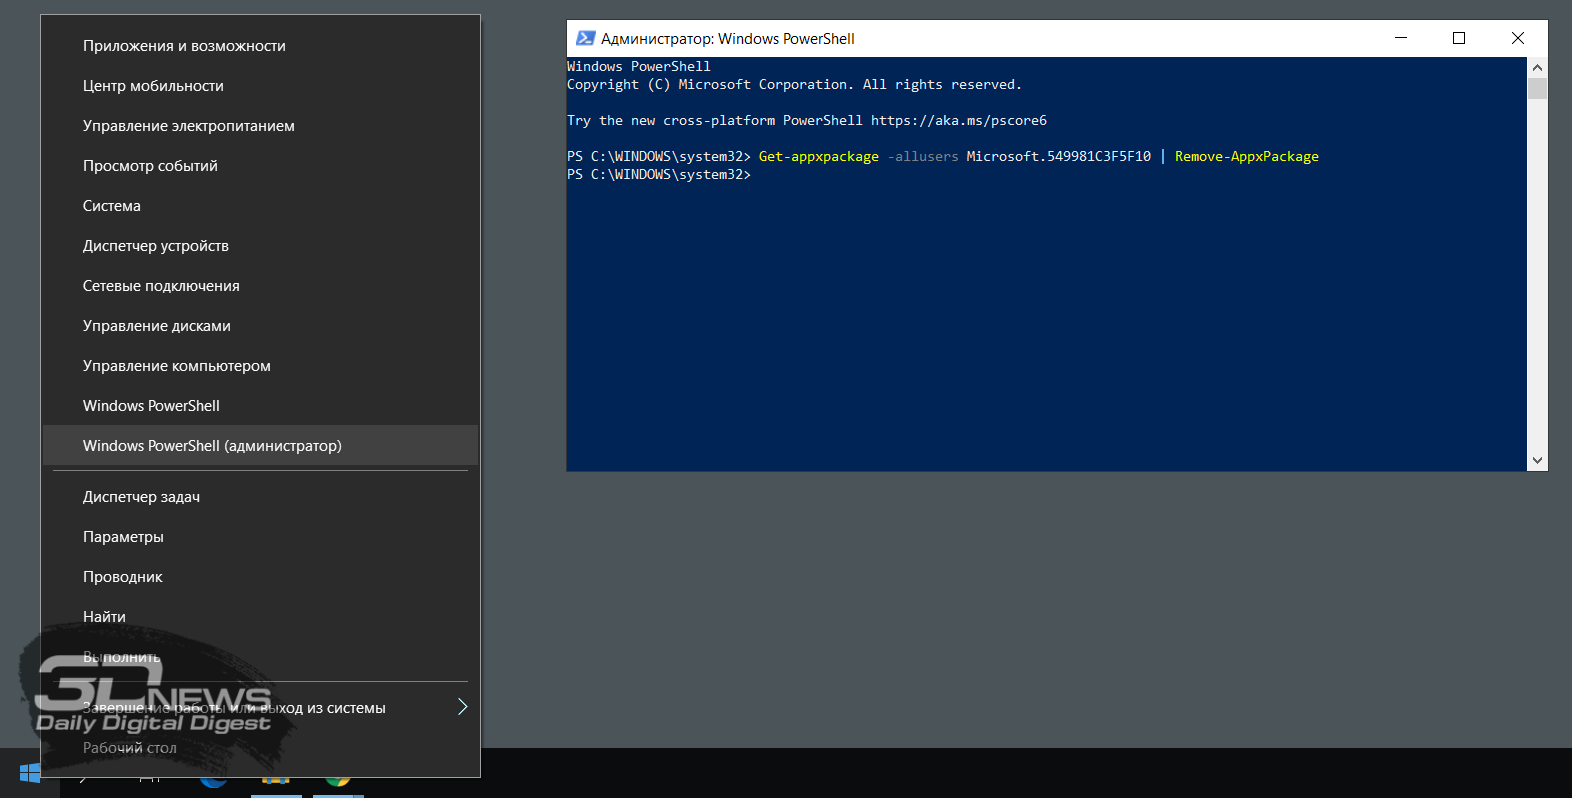Open Управление дисками
The width and height of the screenshot is (1572, 798).
pos(260,326)
